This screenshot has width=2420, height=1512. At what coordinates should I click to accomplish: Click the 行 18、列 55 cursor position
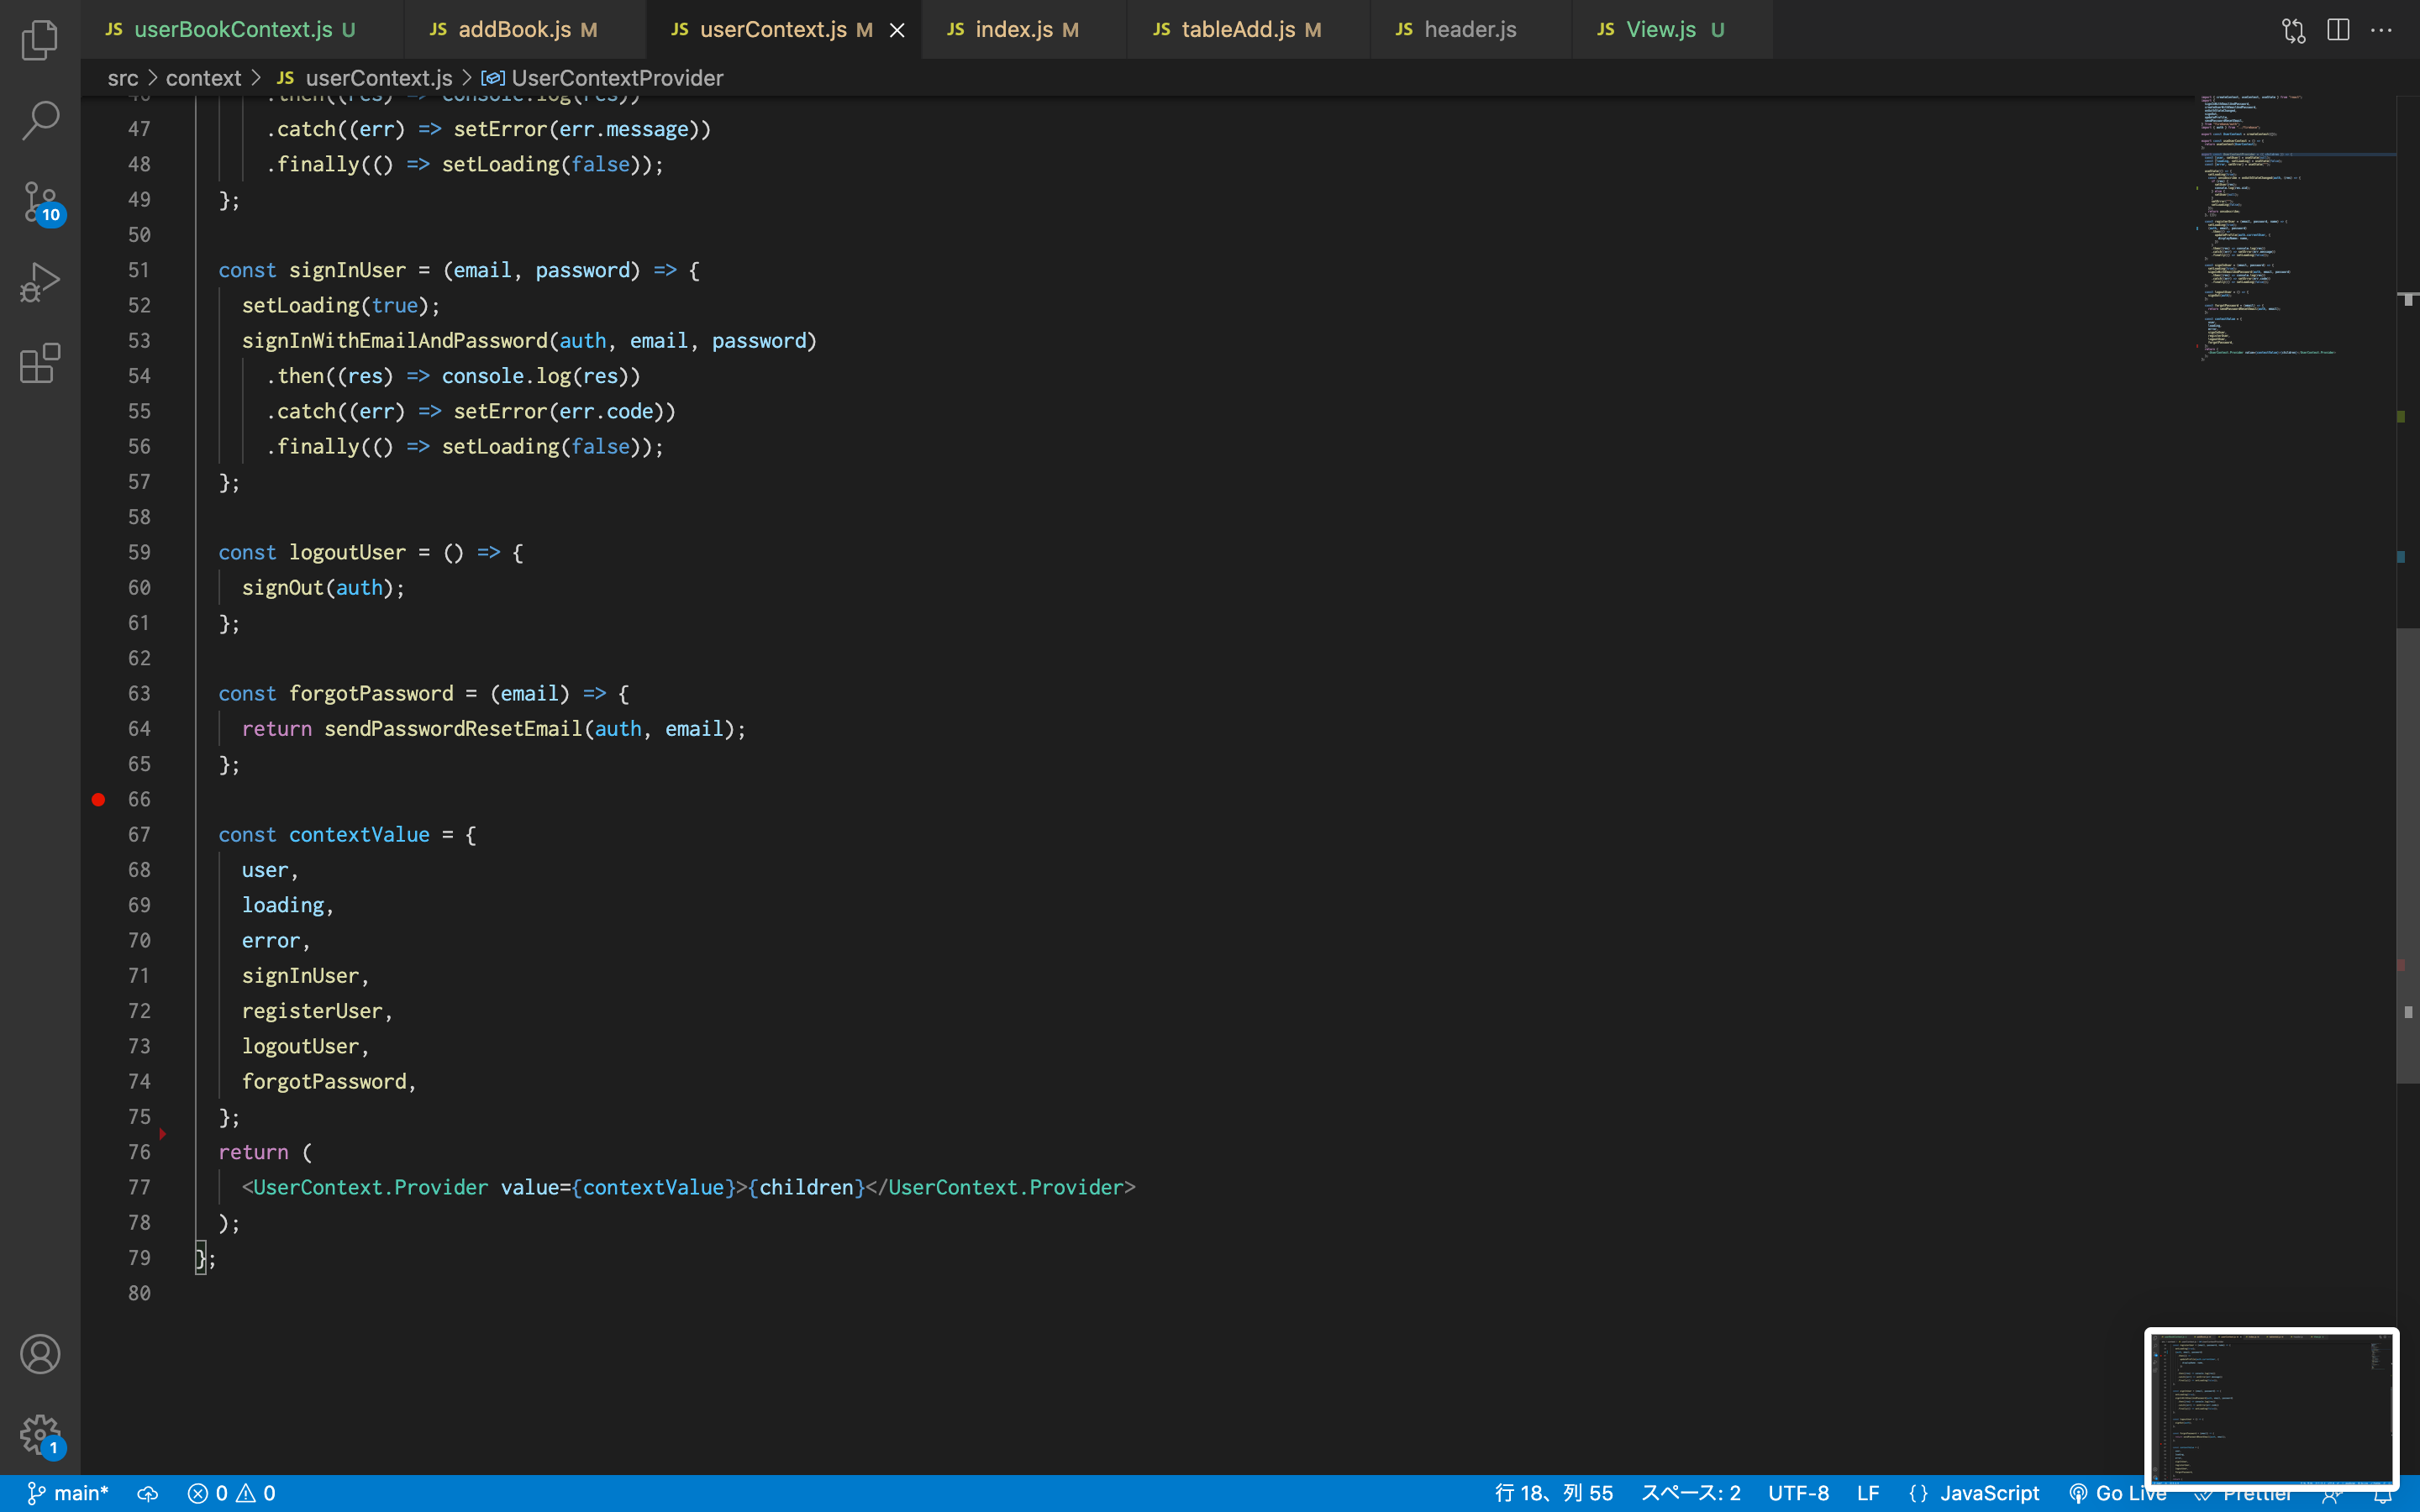(x=1554, y=1493)
